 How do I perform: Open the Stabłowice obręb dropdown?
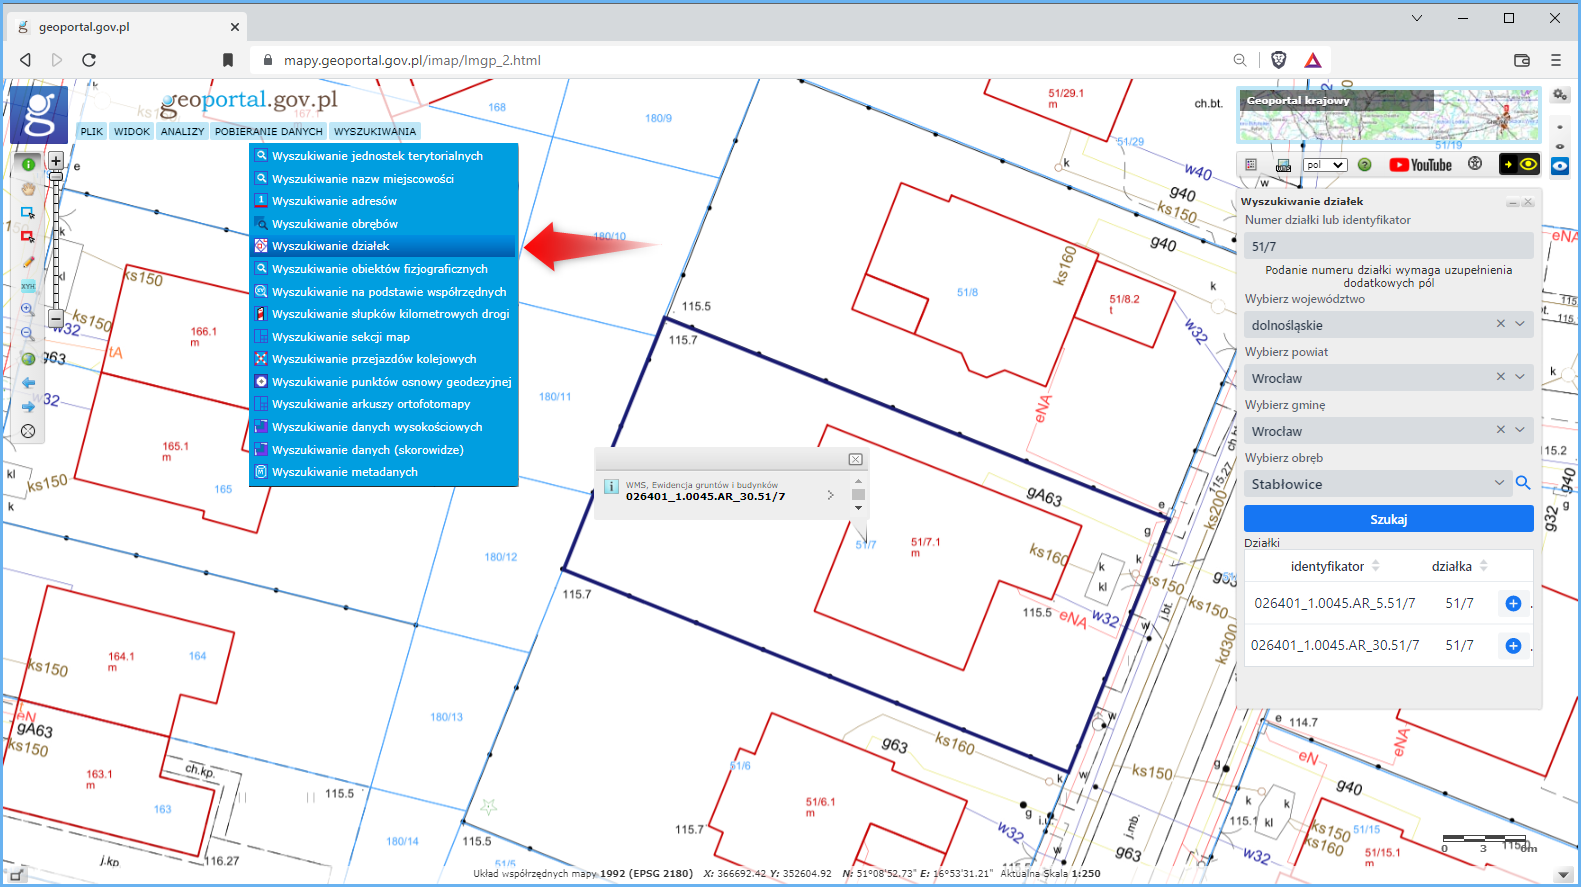click(1499, 483)
